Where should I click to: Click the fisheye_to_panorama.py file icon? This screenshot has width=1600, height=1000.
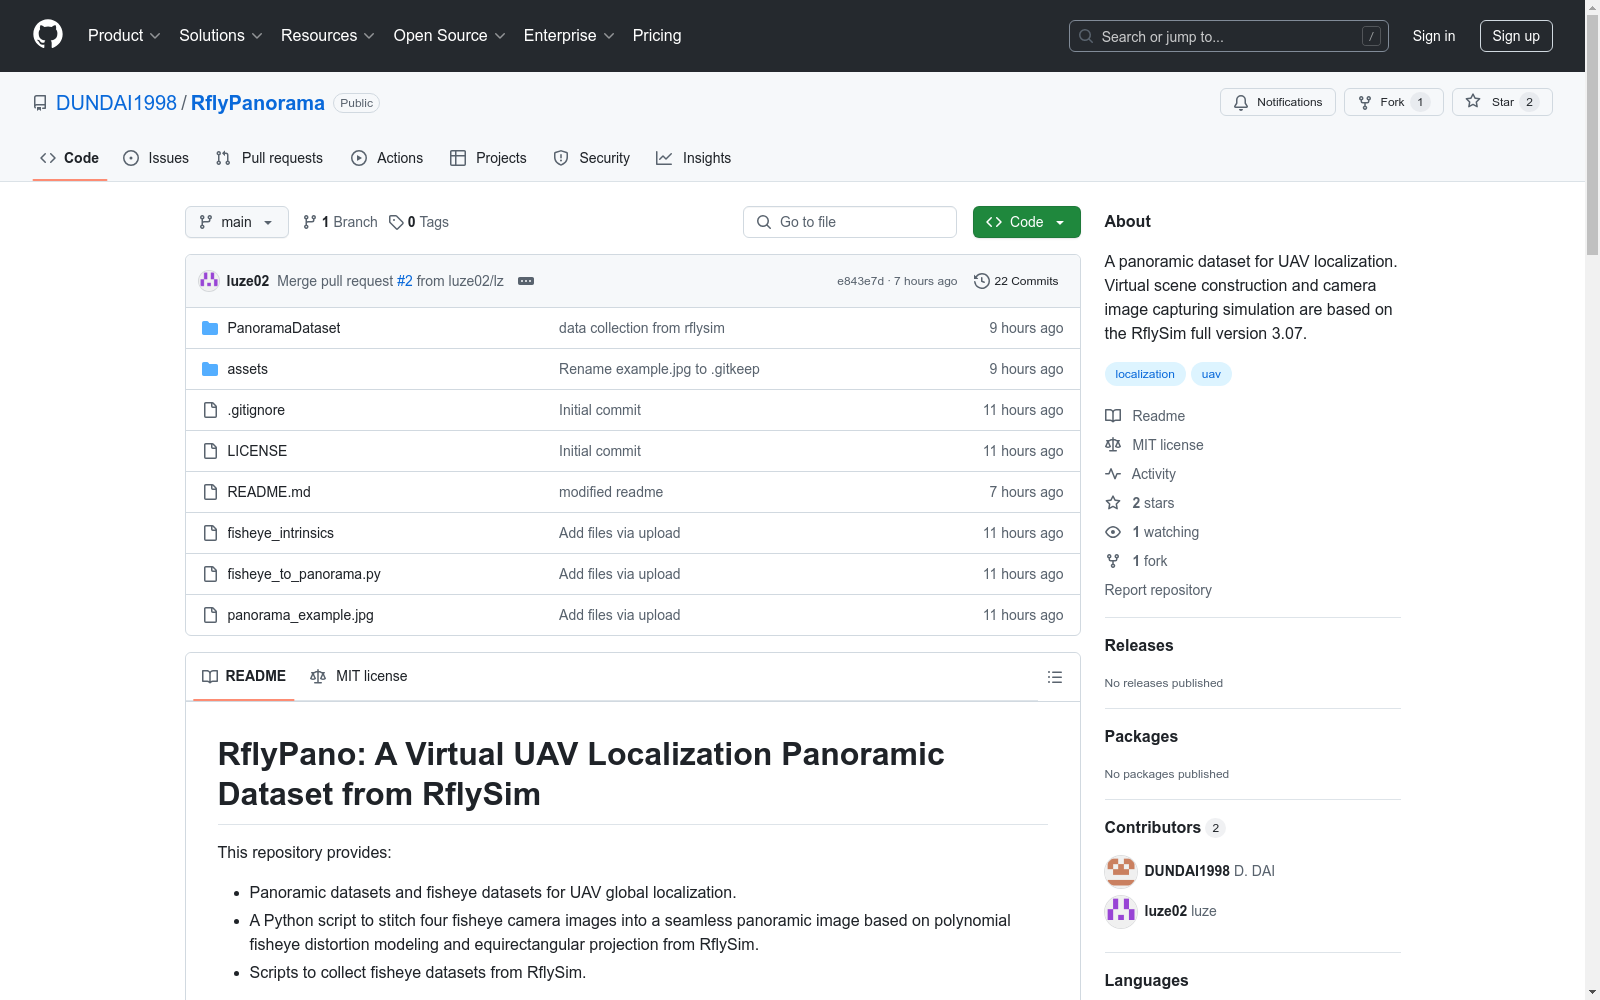(x=210, y=574)
